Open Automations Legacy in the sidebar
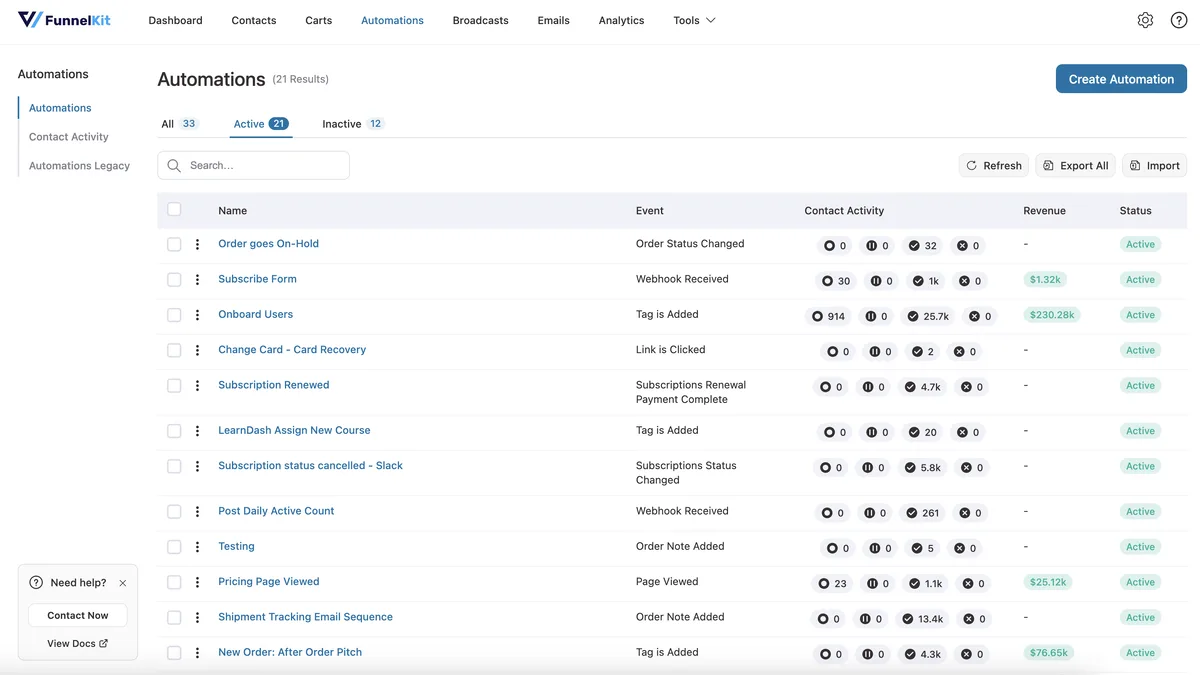The width and height of the screenshot is (1200, 675). (79, 166)
